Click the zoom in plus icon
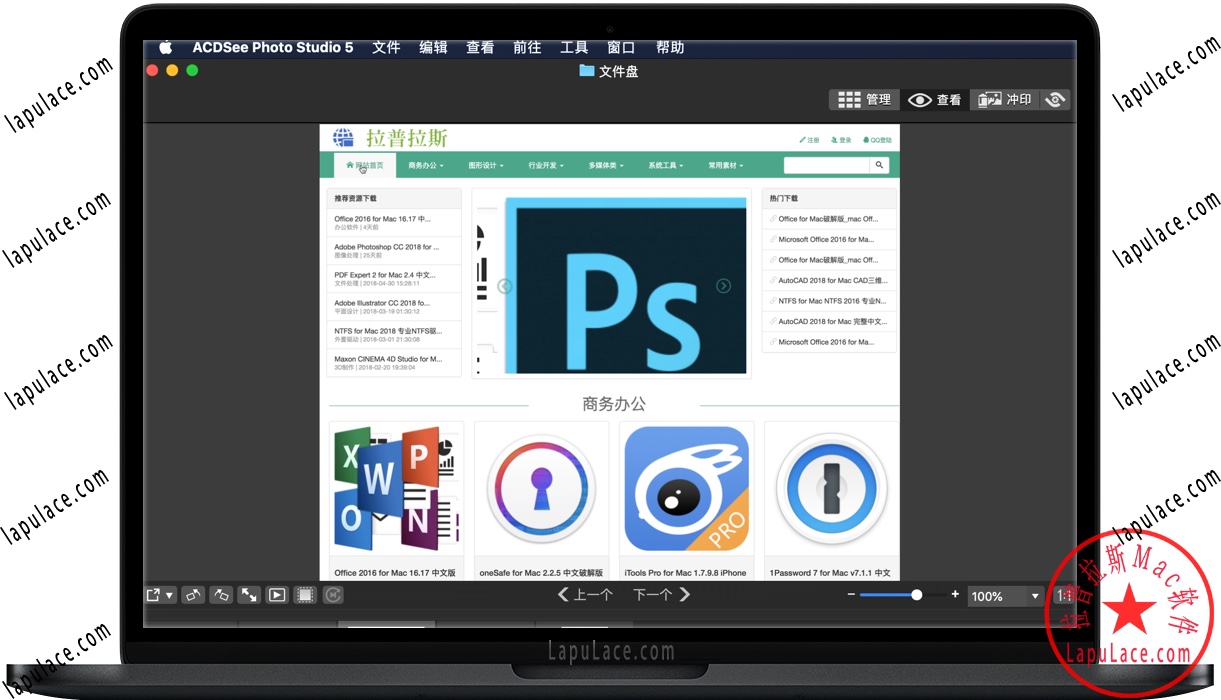Viewport: 1221px width, 700px height. point(955,594)
